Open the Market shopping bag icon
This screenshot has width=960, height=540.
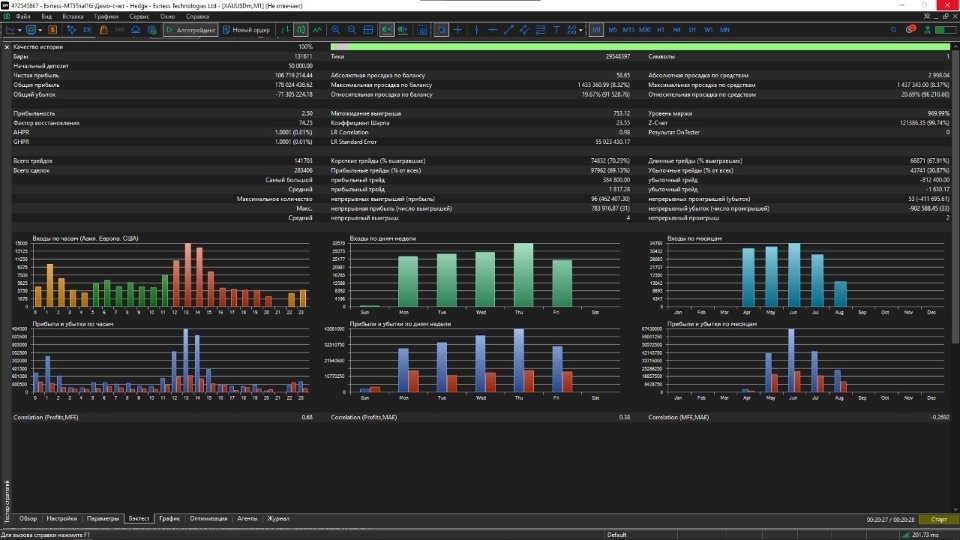[x=103, y=29]
